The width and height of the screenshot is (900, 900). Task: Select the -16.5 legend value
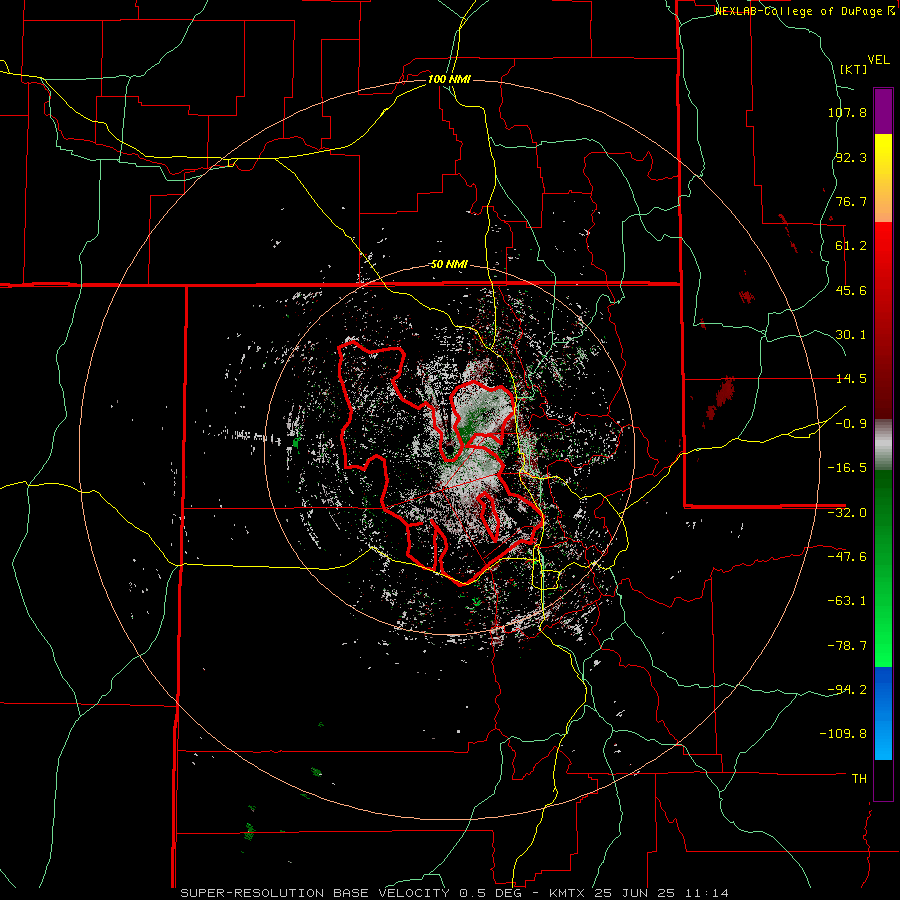847,468
